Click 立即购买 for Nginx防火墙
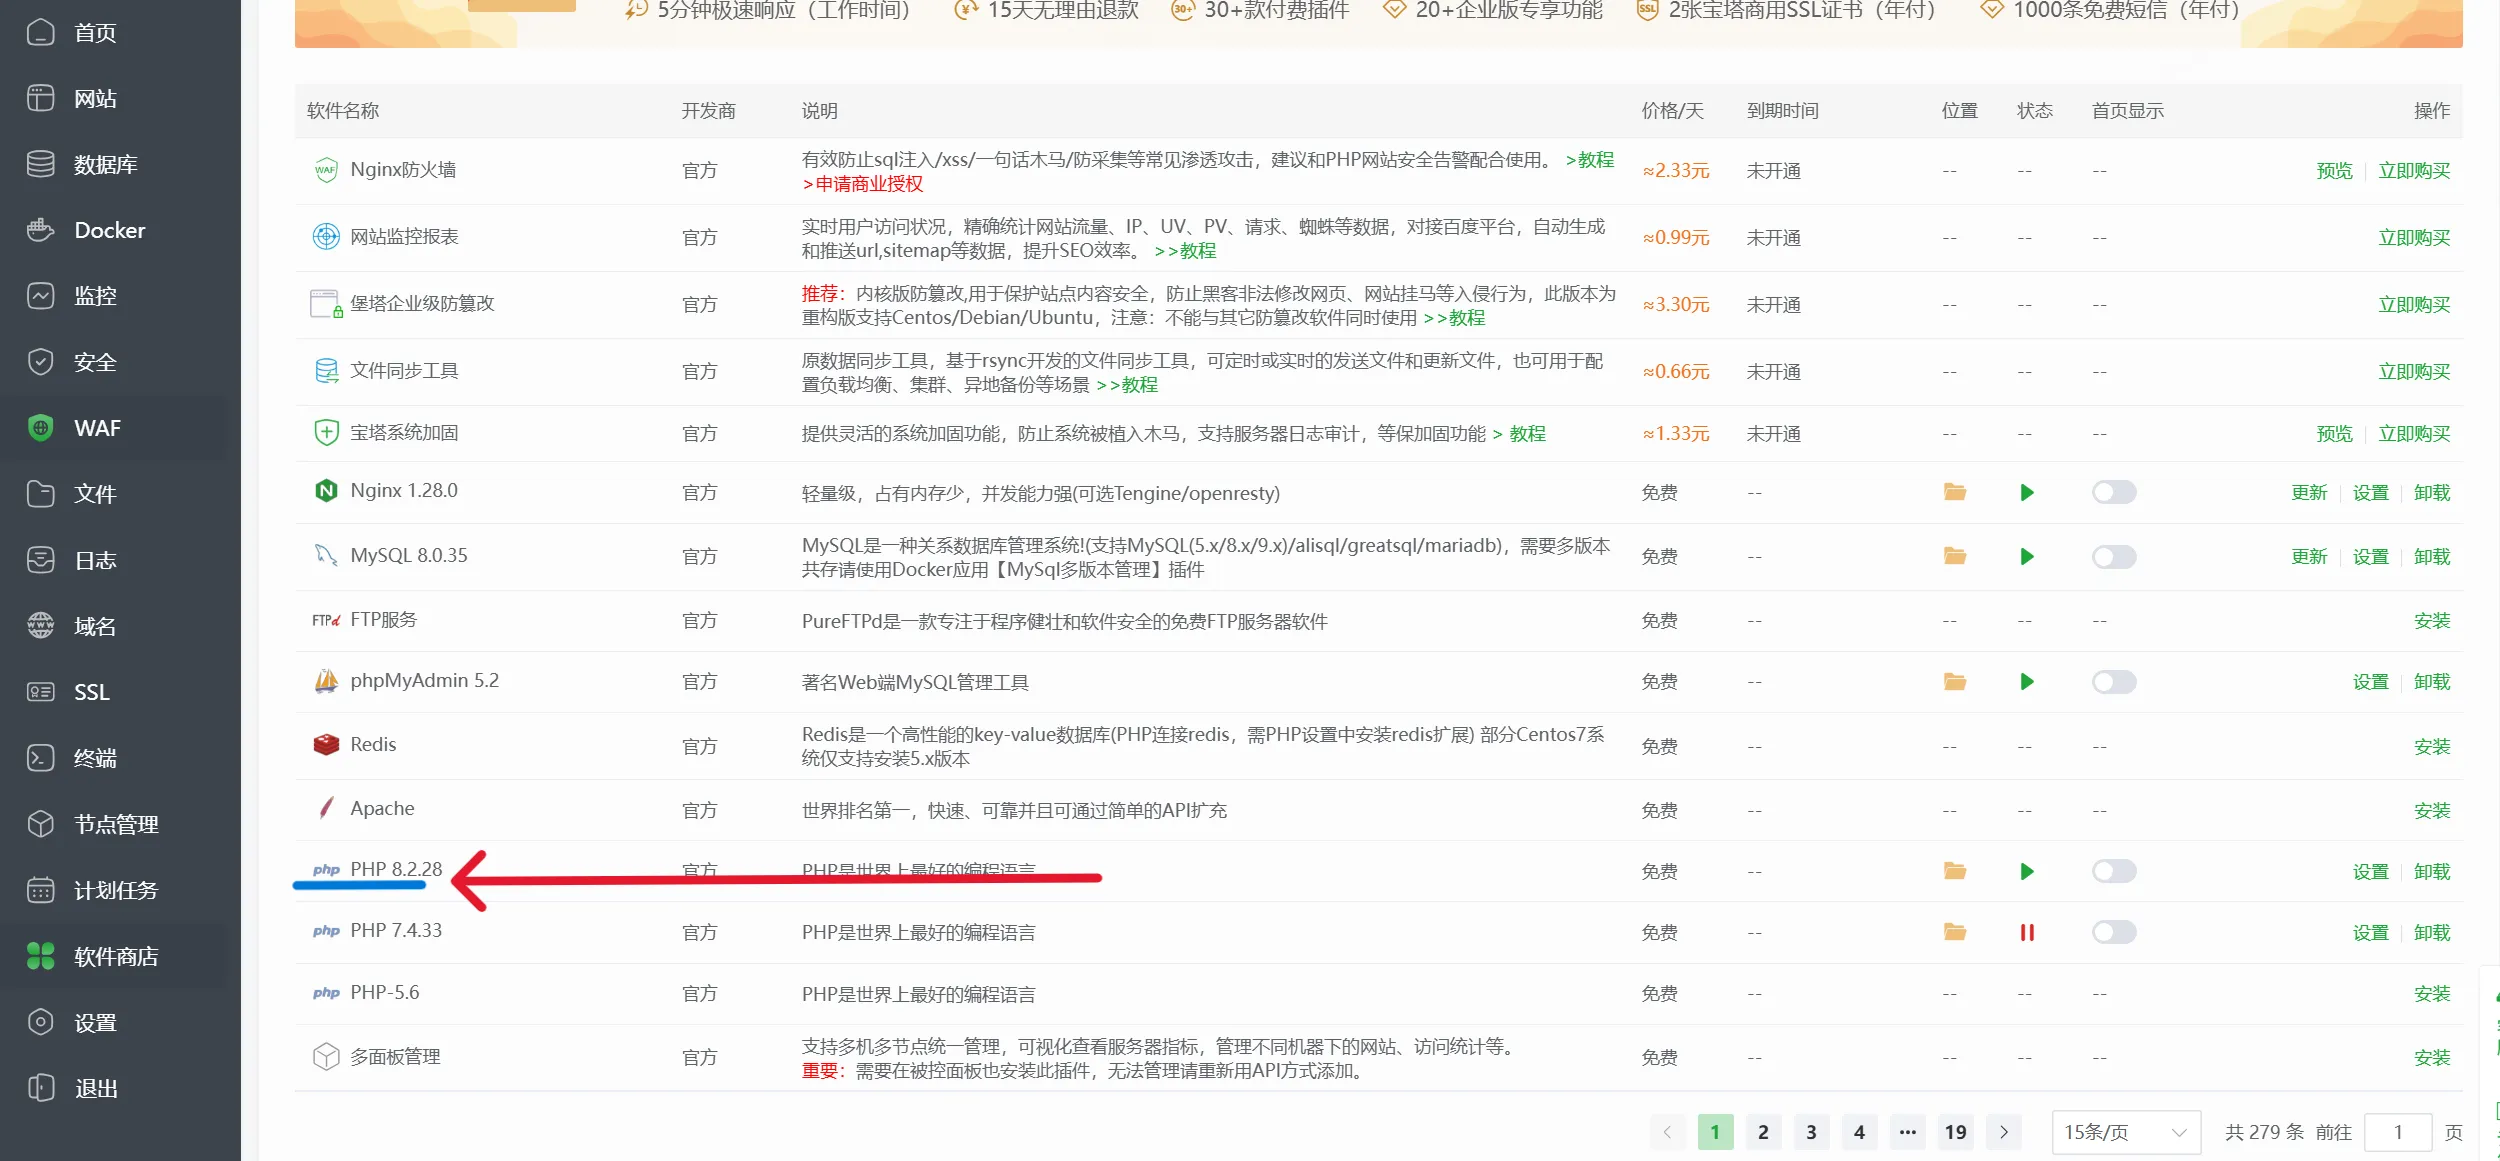The image size is (2500, 1161). click(2414, 170)
